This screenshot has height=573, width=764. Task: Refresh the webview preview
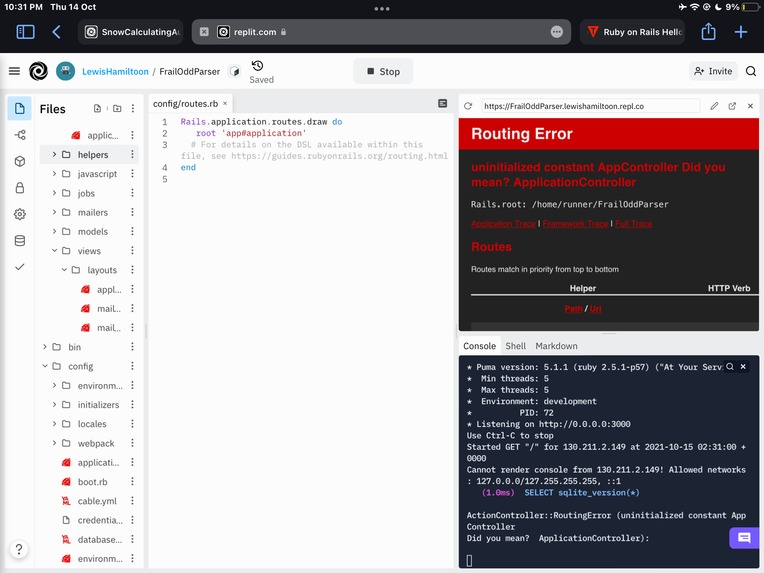click(x=468, y=106)
